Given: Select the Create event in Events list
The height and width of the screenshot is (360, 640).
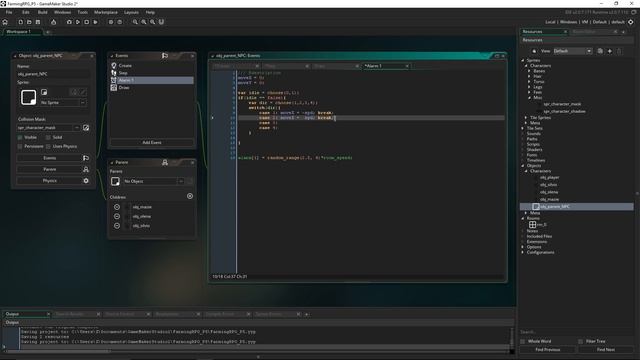Looking at the screenshot, I should click(151, 65).
